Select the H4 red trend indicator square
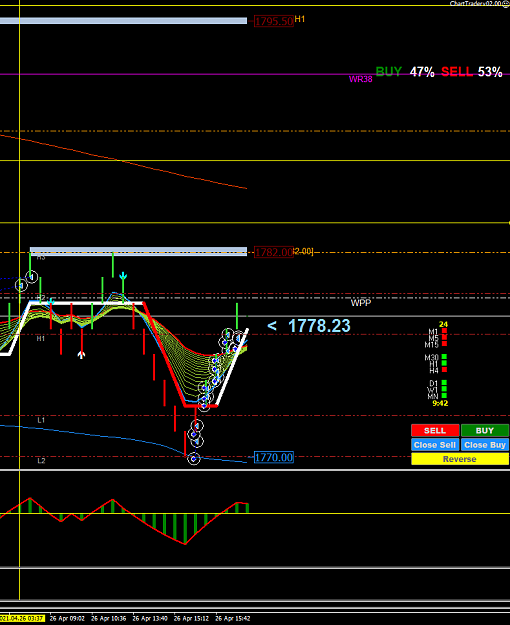 pyautogui.click(x=444, y=370)
